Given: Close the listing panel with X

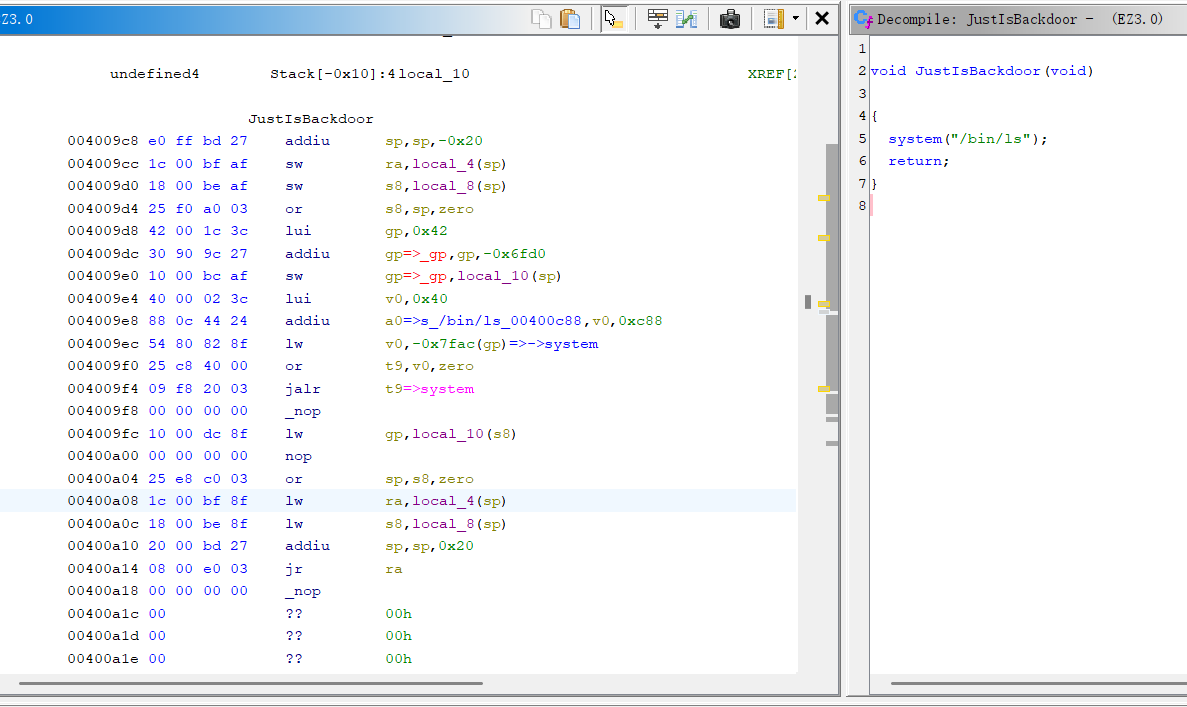Looking at the screenshot, I should coord(822,18).
